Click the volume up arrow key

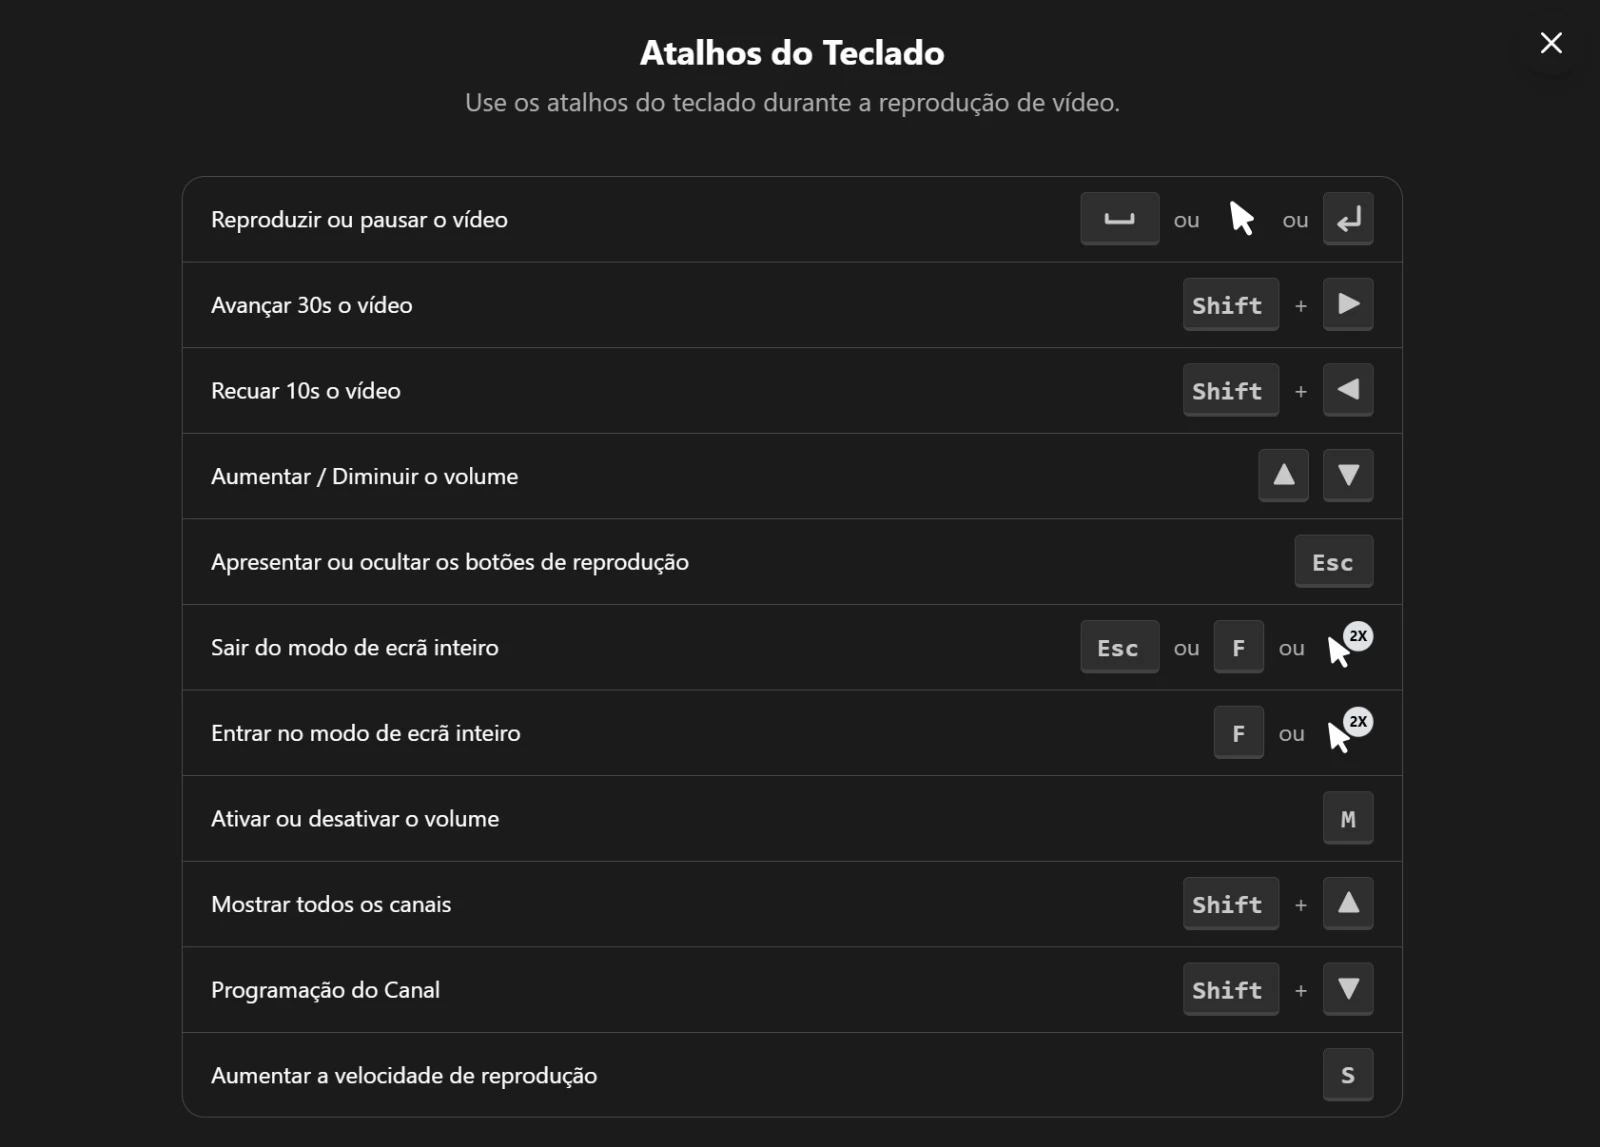pyautogui.click(x=1283, y=475)
